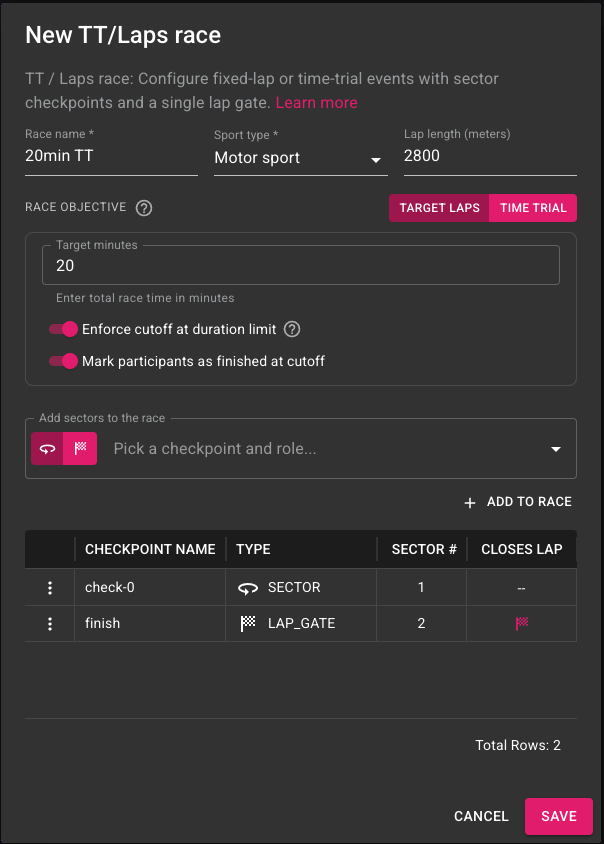Screen dimensions: 604x844
Task: Open row menu for finish checkpoint
Action: click(50, 623)
